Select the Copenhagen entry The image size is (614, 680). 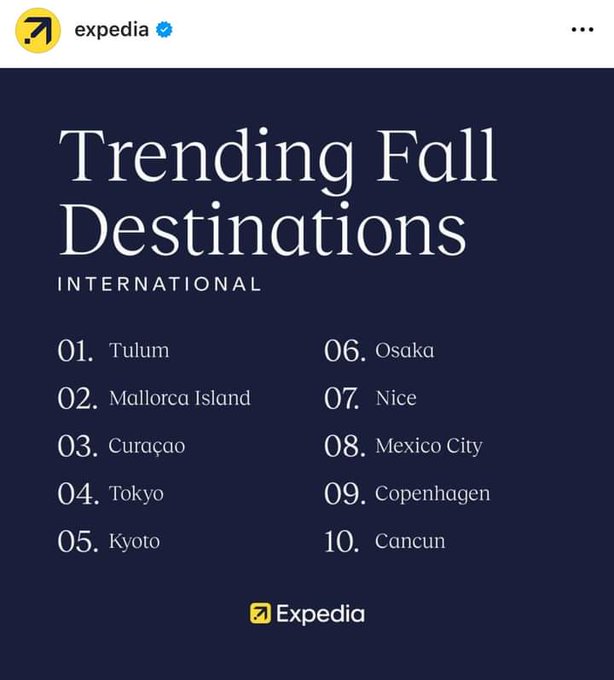tap(432, 494)
